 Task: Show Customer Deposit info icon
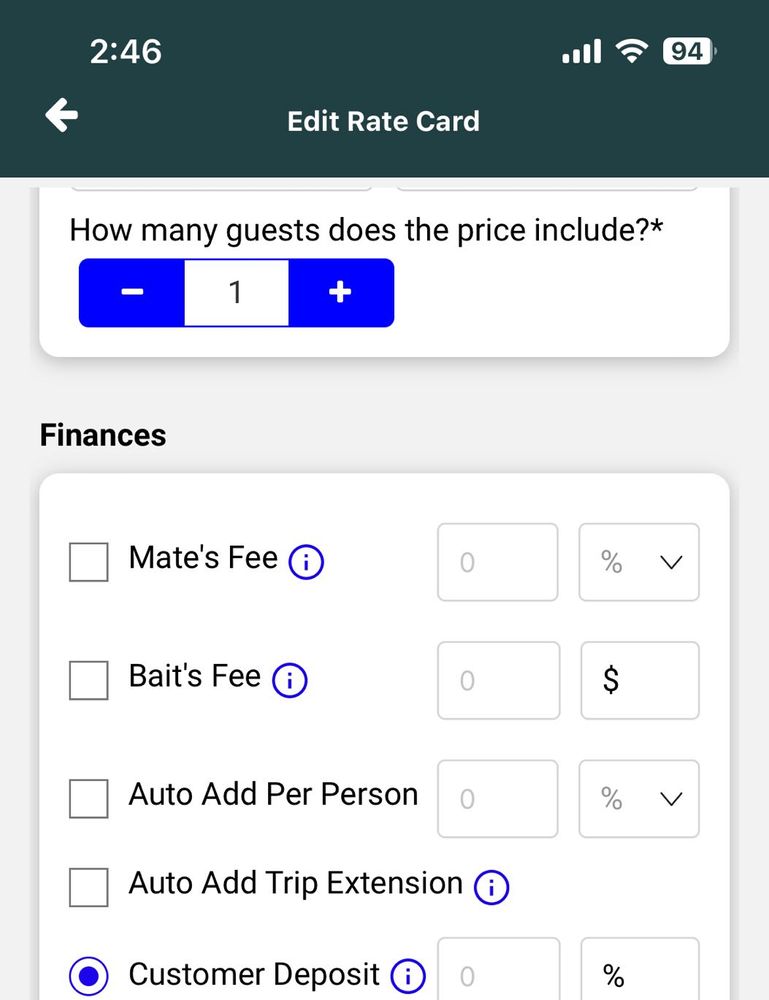408,976
